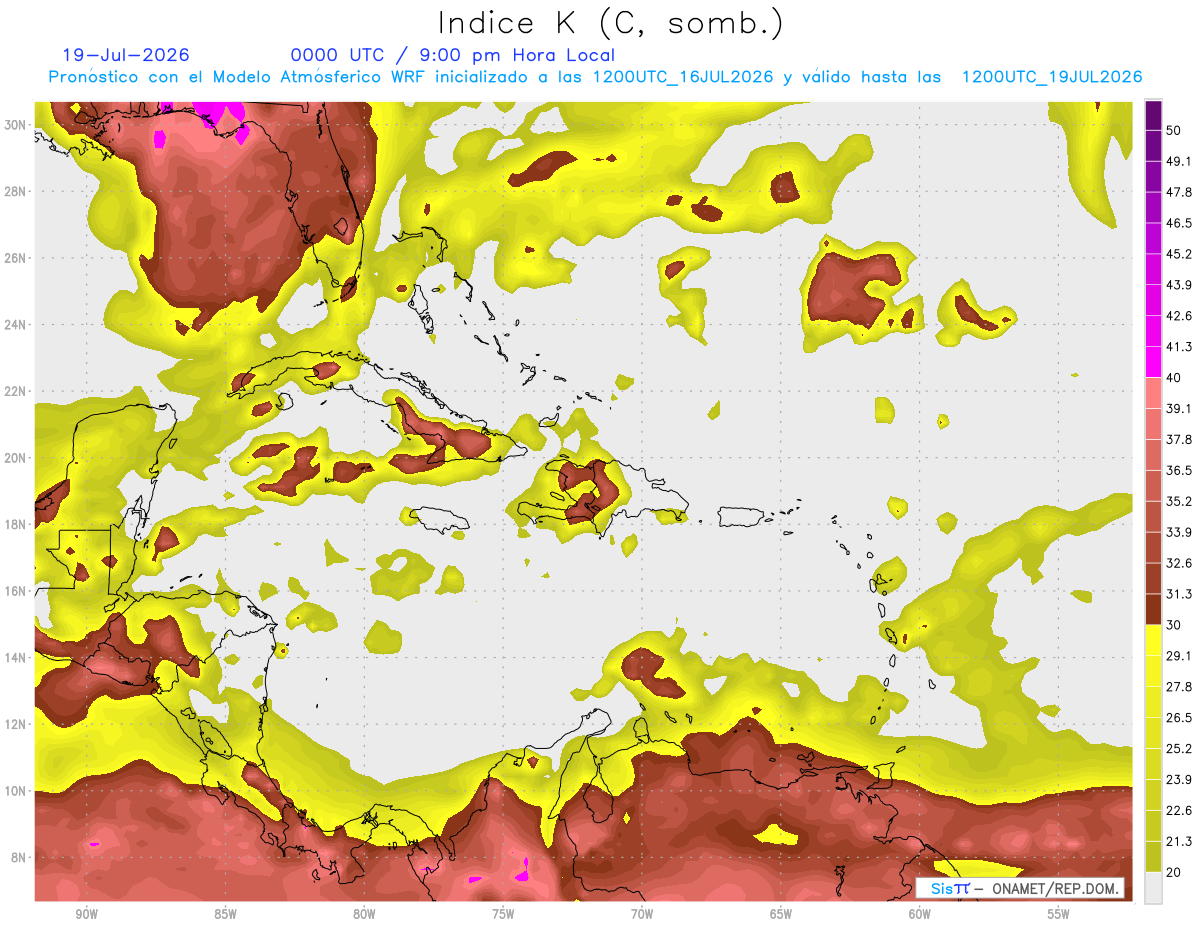Click the latitude label "28N"
This screenshot has width=1200, height=927.
[16, 191]
